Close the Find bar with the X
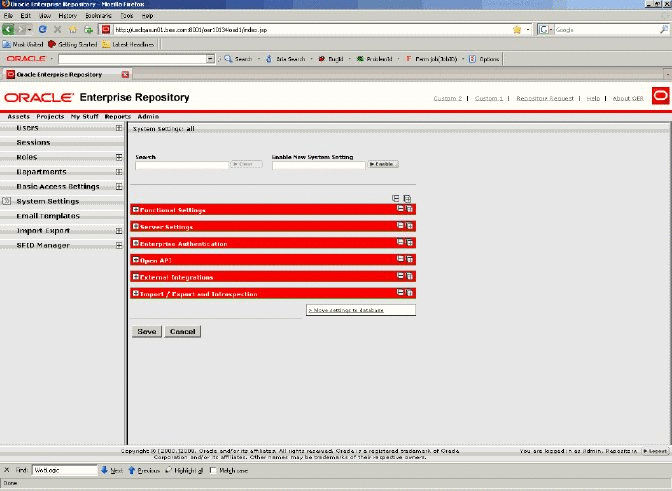 [x=6, y=470]
